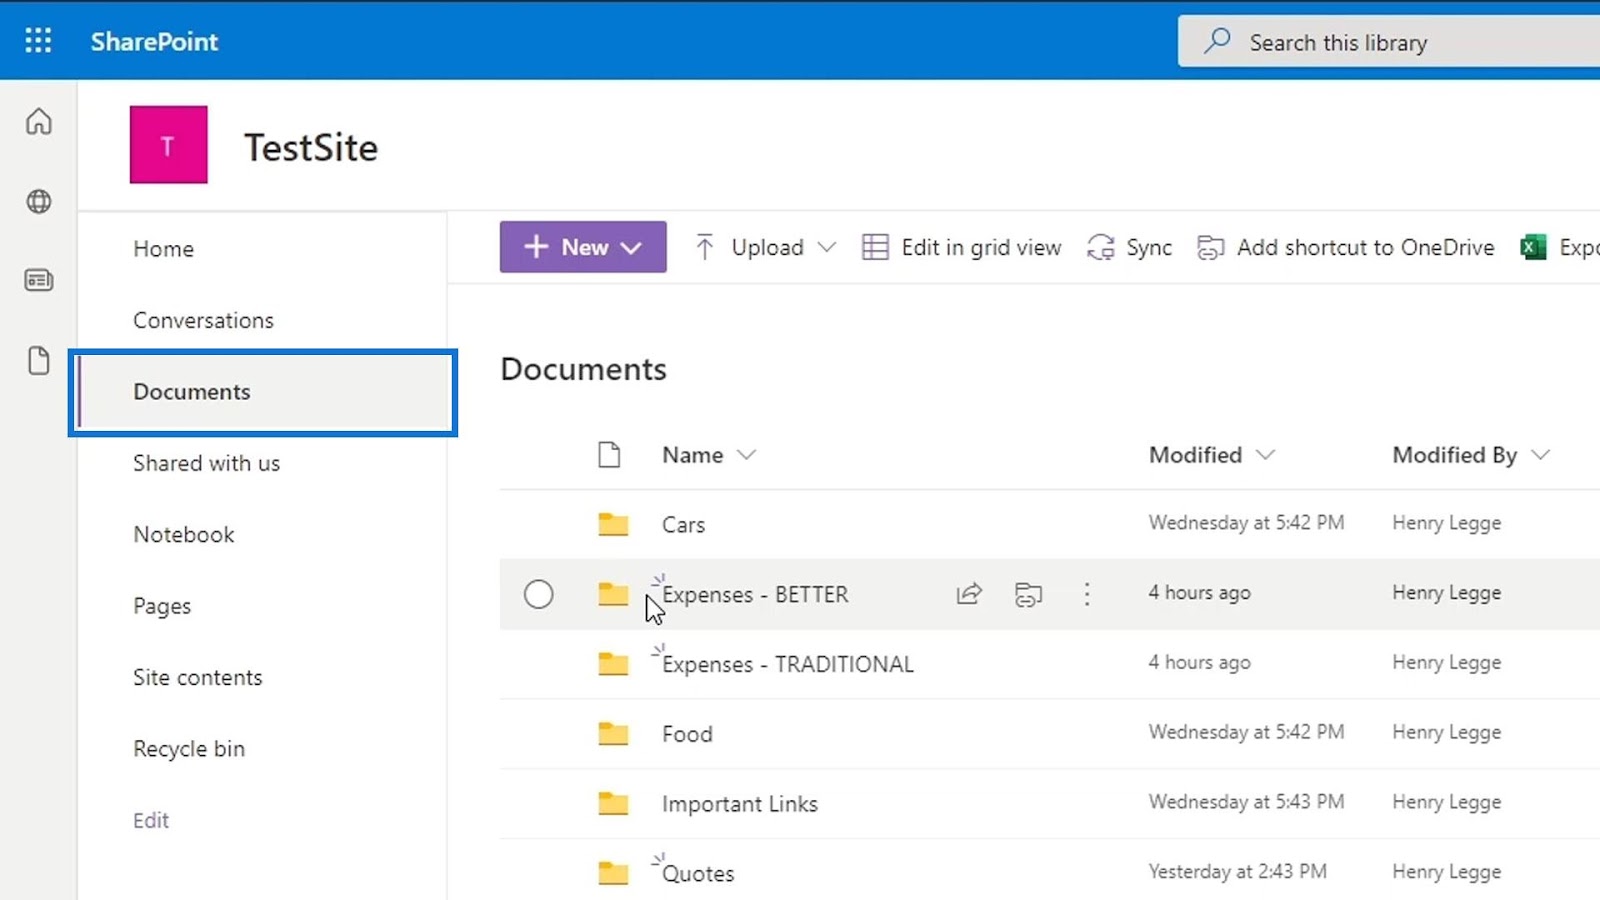Screen dimensions: 1600x900
Task: Open the Food folder
Action: click(687, 734)
